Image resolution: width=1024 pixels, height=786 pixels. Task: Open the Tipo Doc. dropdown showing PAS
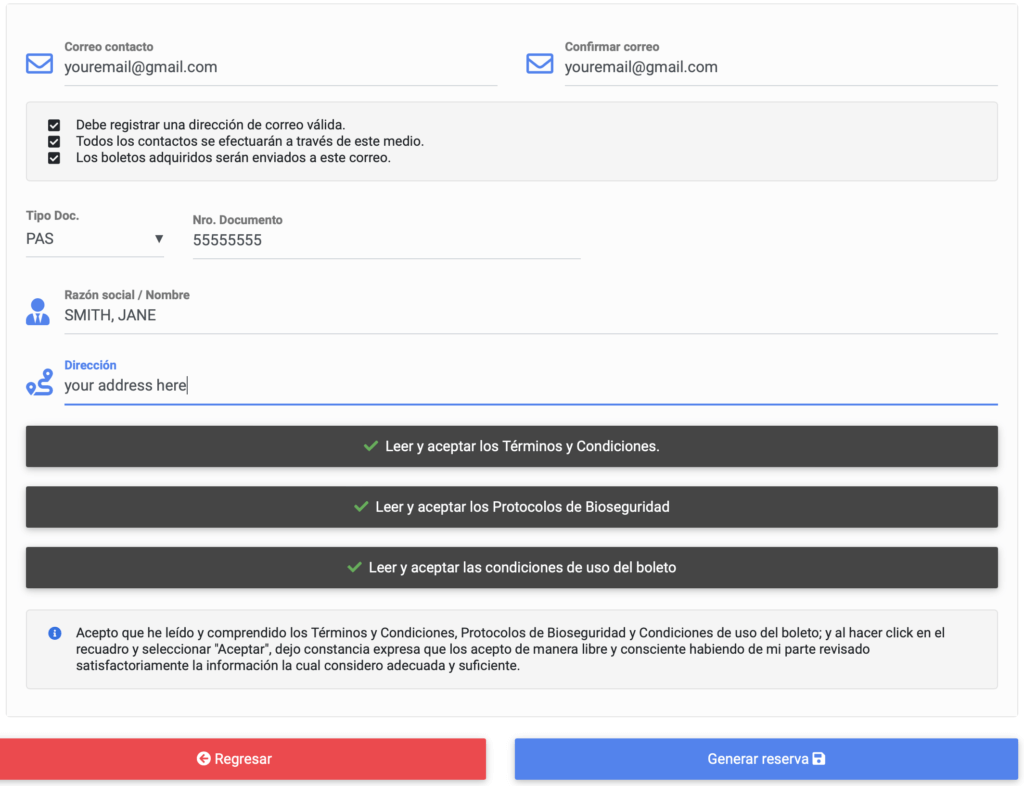click(x=95, y=239)
